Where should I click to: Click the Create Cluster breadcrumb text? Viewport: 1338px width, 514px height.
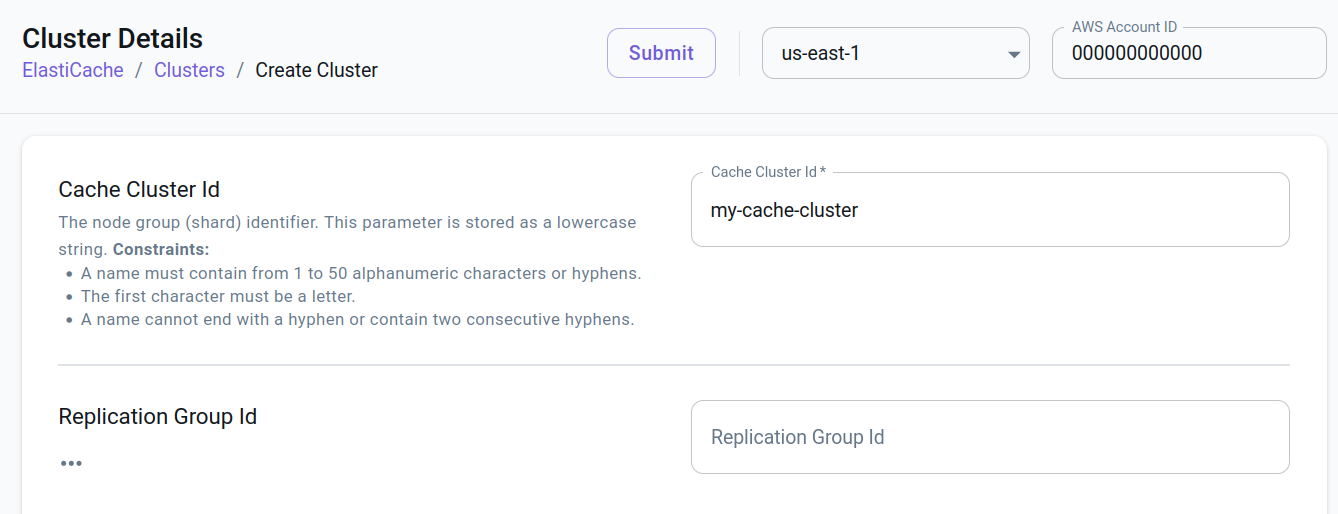coord(316,71)
